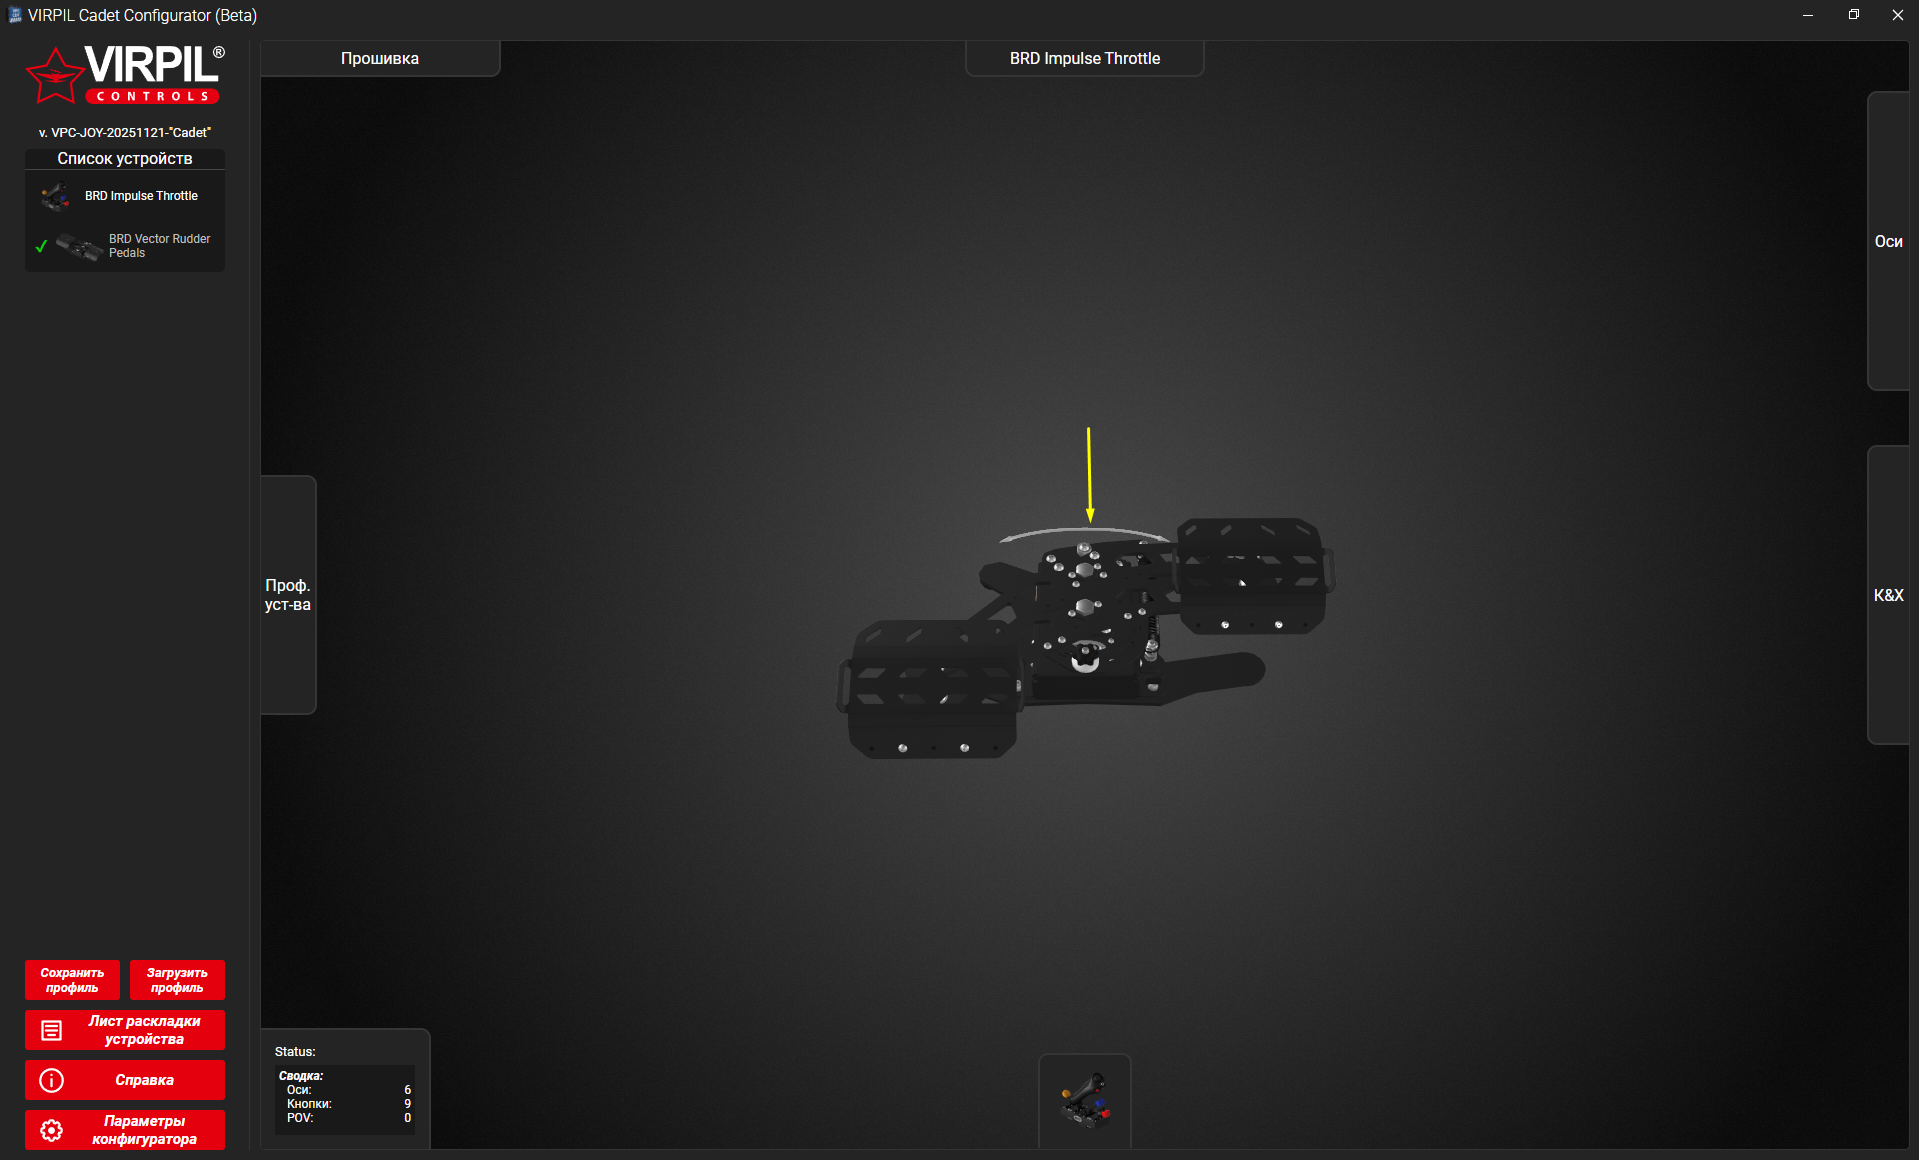
Task: Click the green checkmark beside Rudder Pedals
Action: [x=41, y=246]
